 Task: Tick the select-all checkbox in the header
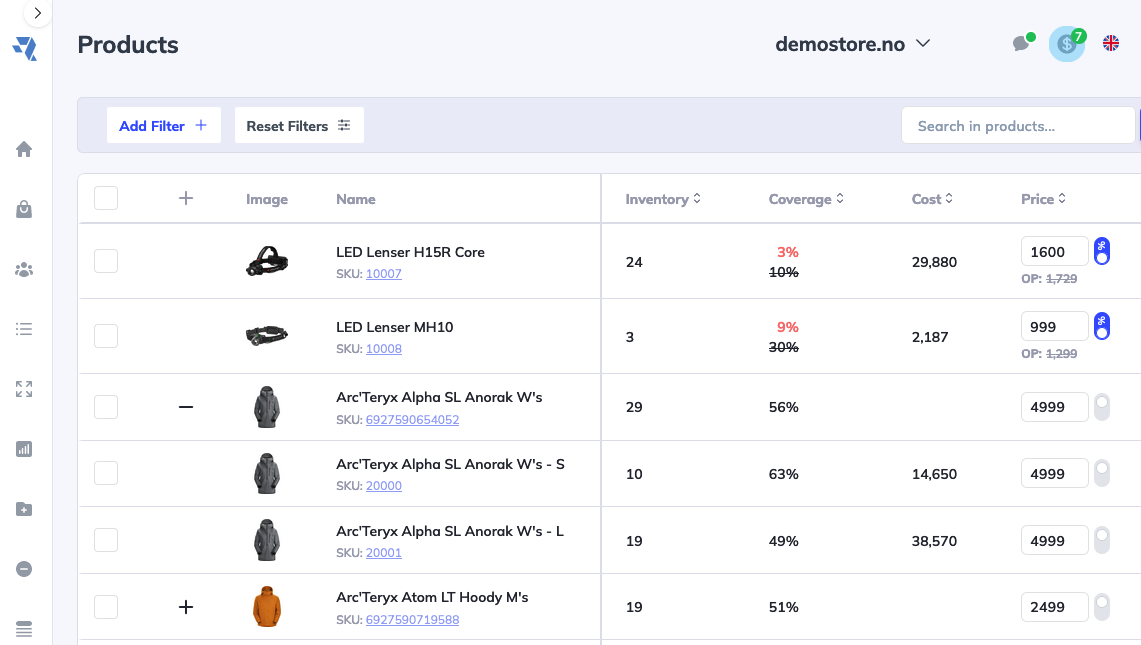(105, 197)
